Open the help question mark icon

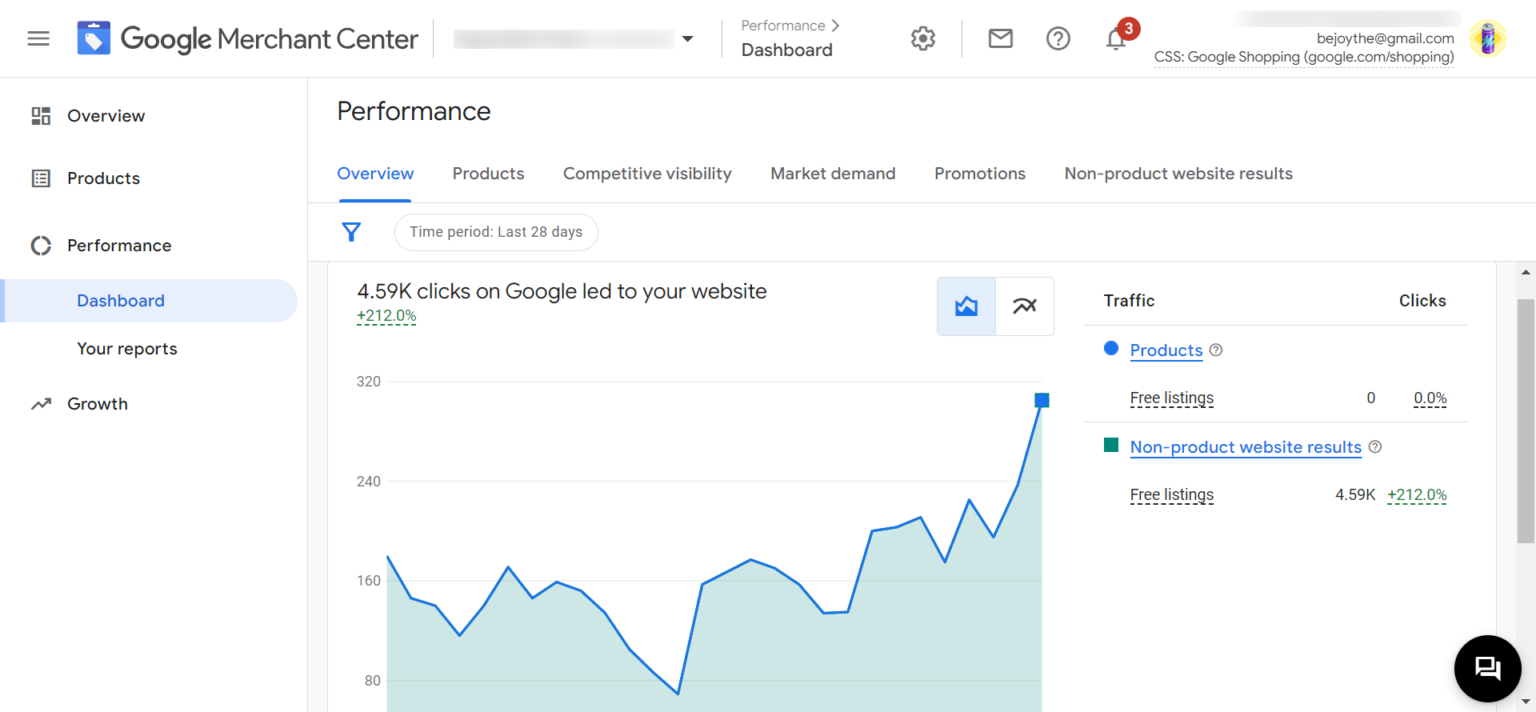(1058, 39)
